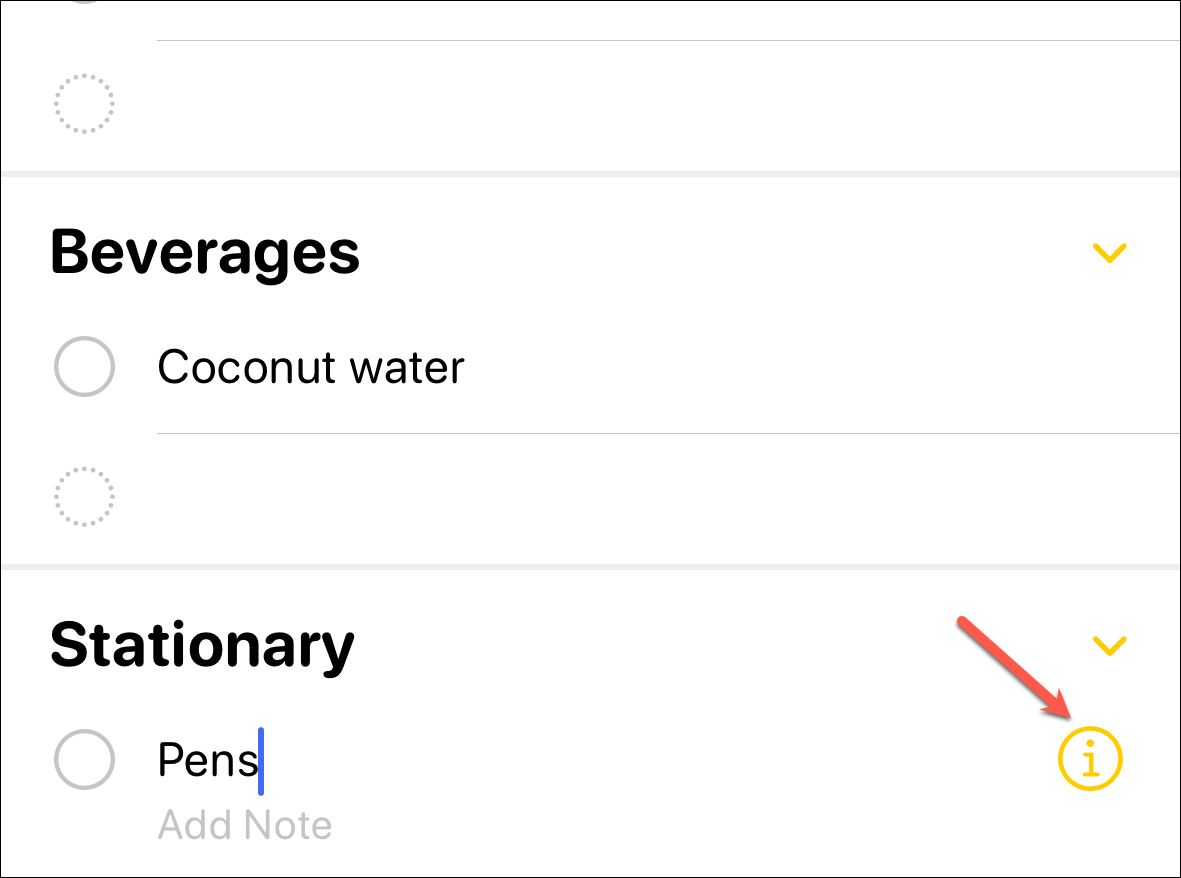Select the Stationary section heading
The height and width of the screenshot is (878, 1181).
(x=202, y=645)
